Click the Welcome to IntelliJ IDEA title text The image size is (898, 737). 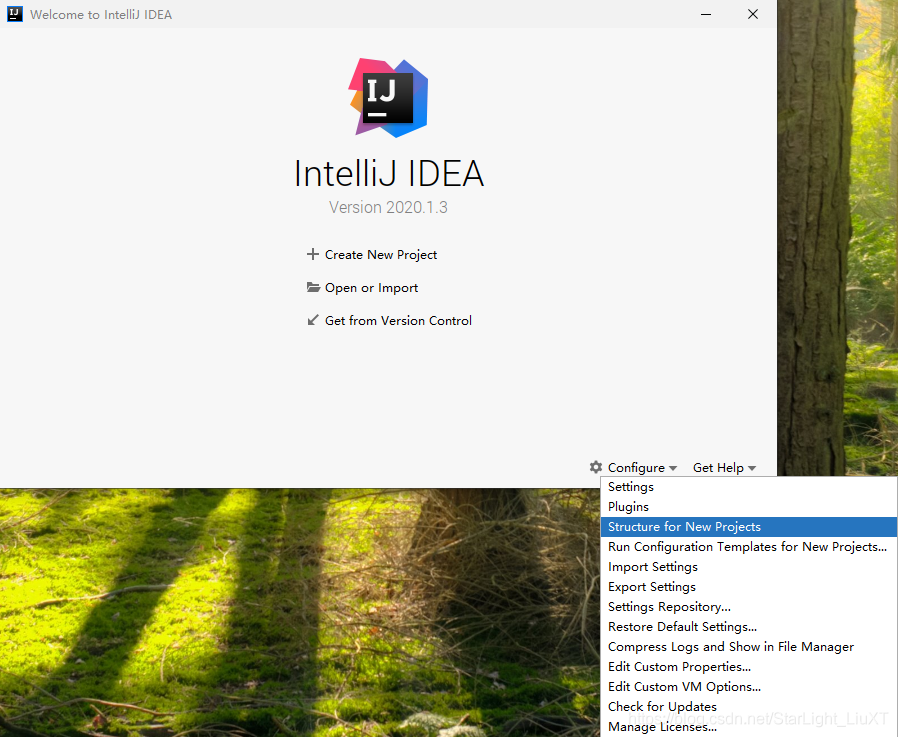point(101,14)
